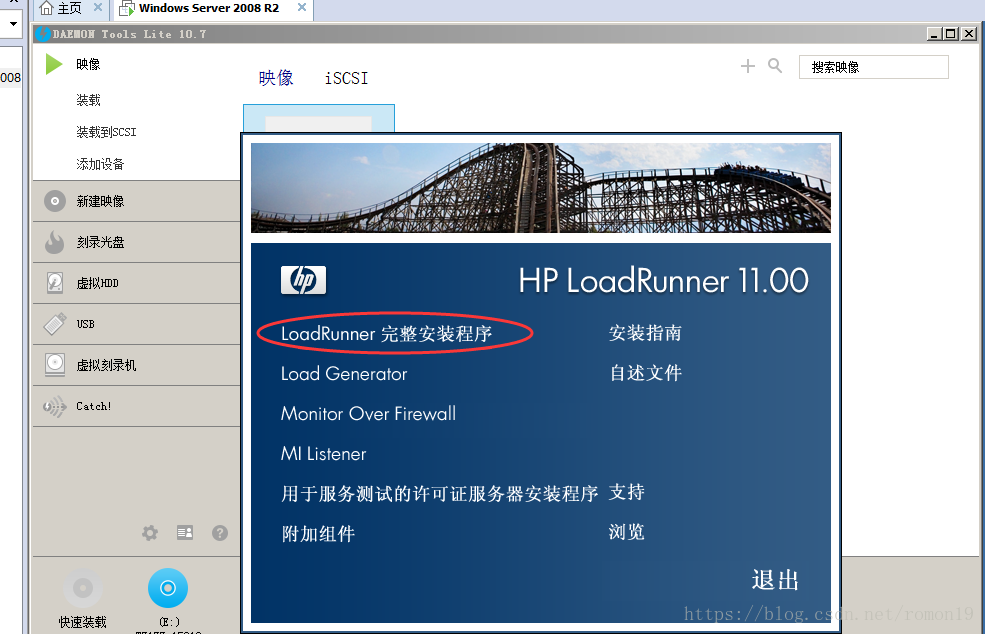985x634 pixels.
Task: Select the iSCSI tab
Action: 346,78
